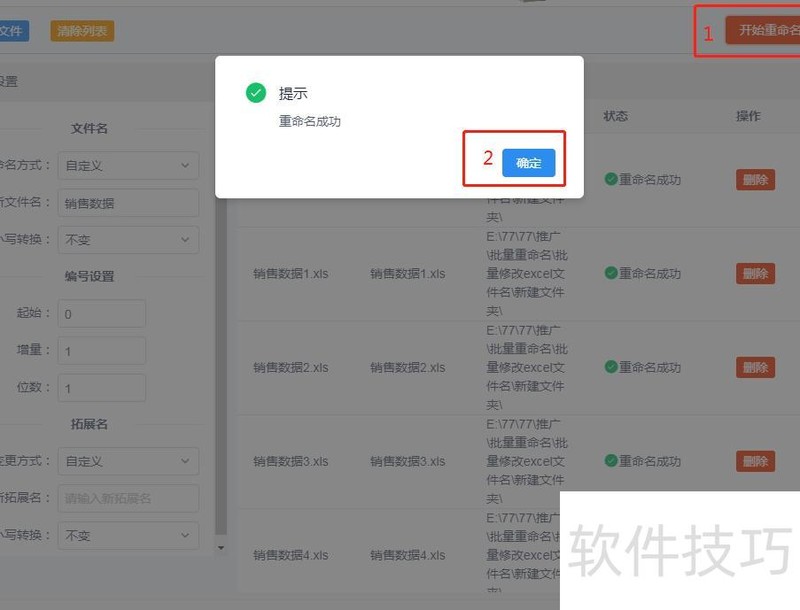Open the 大小写转换 dropdown under 文件名
The width and height of the screenshot is (800, 610).
pyautogui.click(x=128, y=239)
